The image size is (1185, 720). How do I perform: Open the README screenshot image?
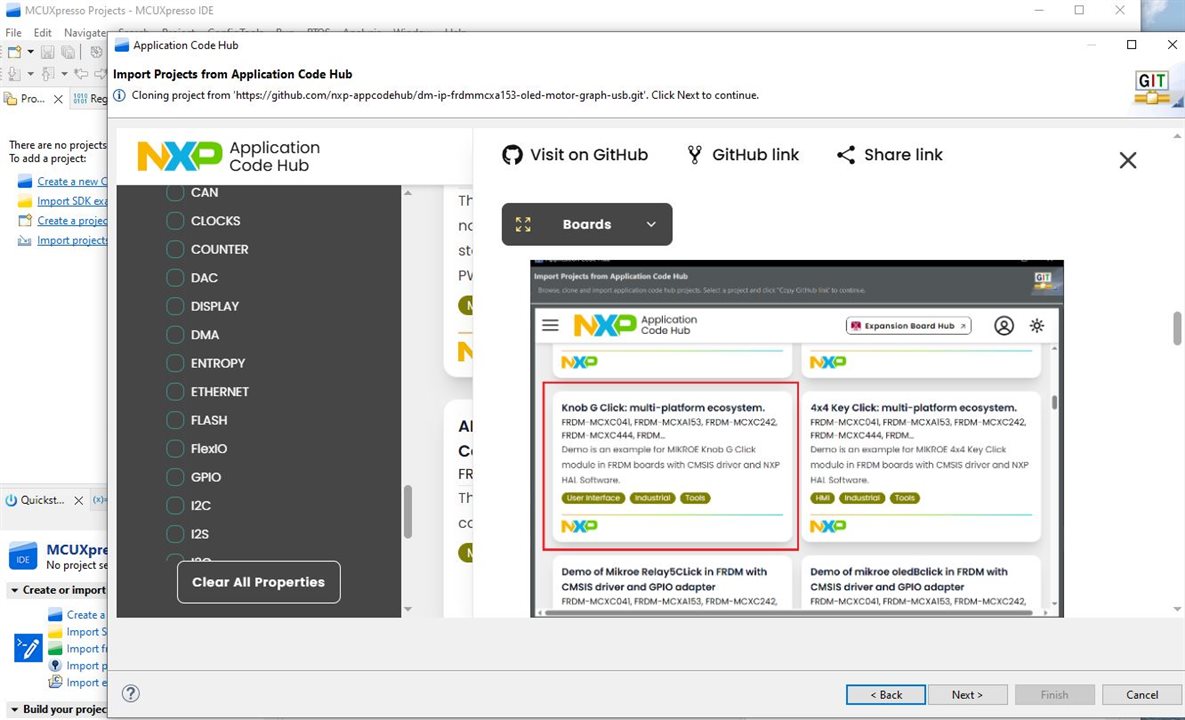coord(797,439)
